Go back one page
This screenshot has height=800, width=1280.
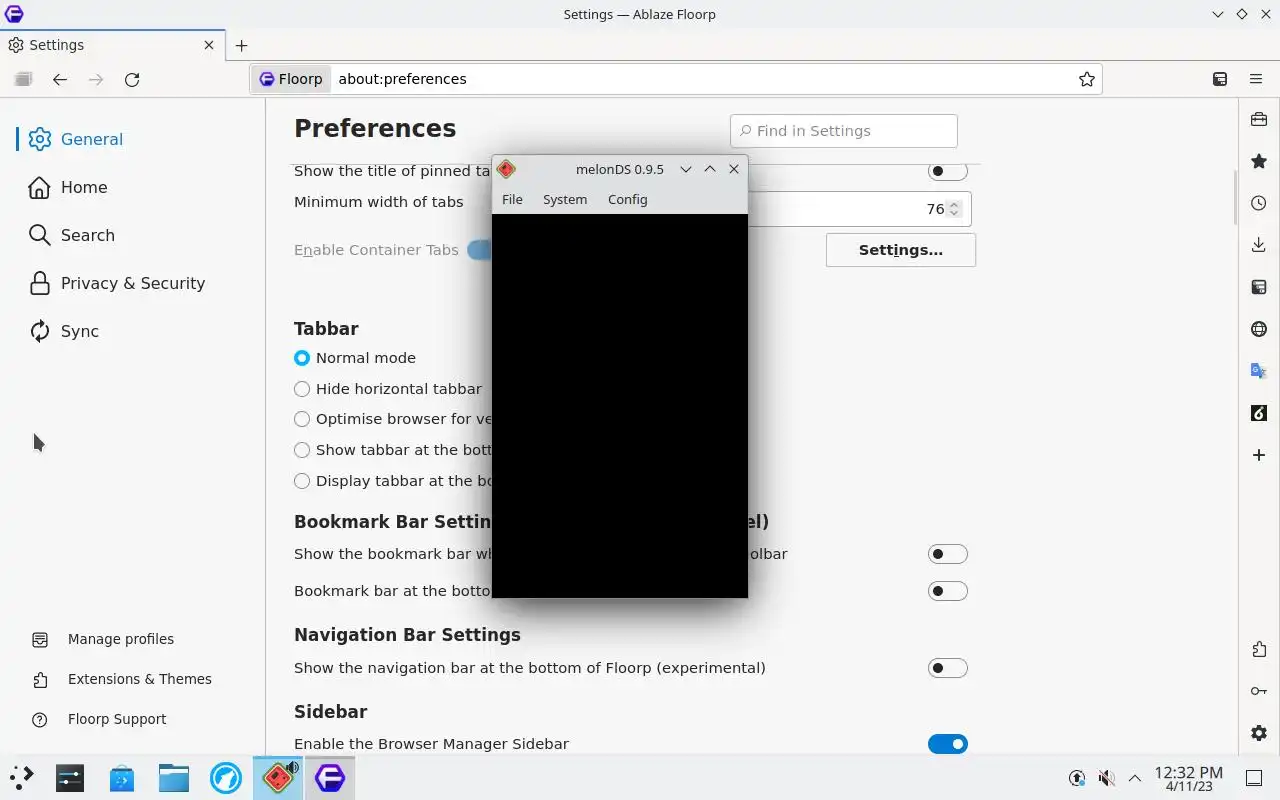pyautogui.click(x=60, y=79)
